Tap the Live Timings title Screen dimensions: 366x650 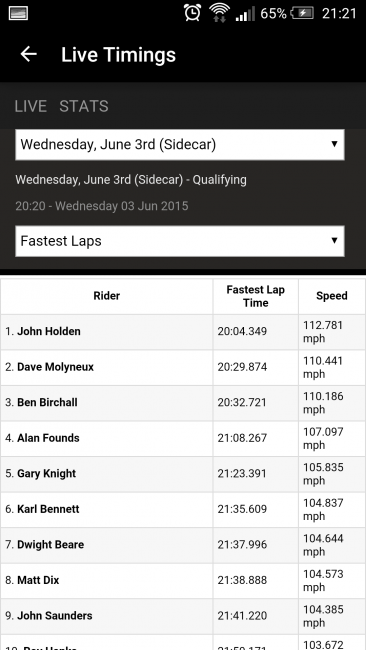coord(119,55)
